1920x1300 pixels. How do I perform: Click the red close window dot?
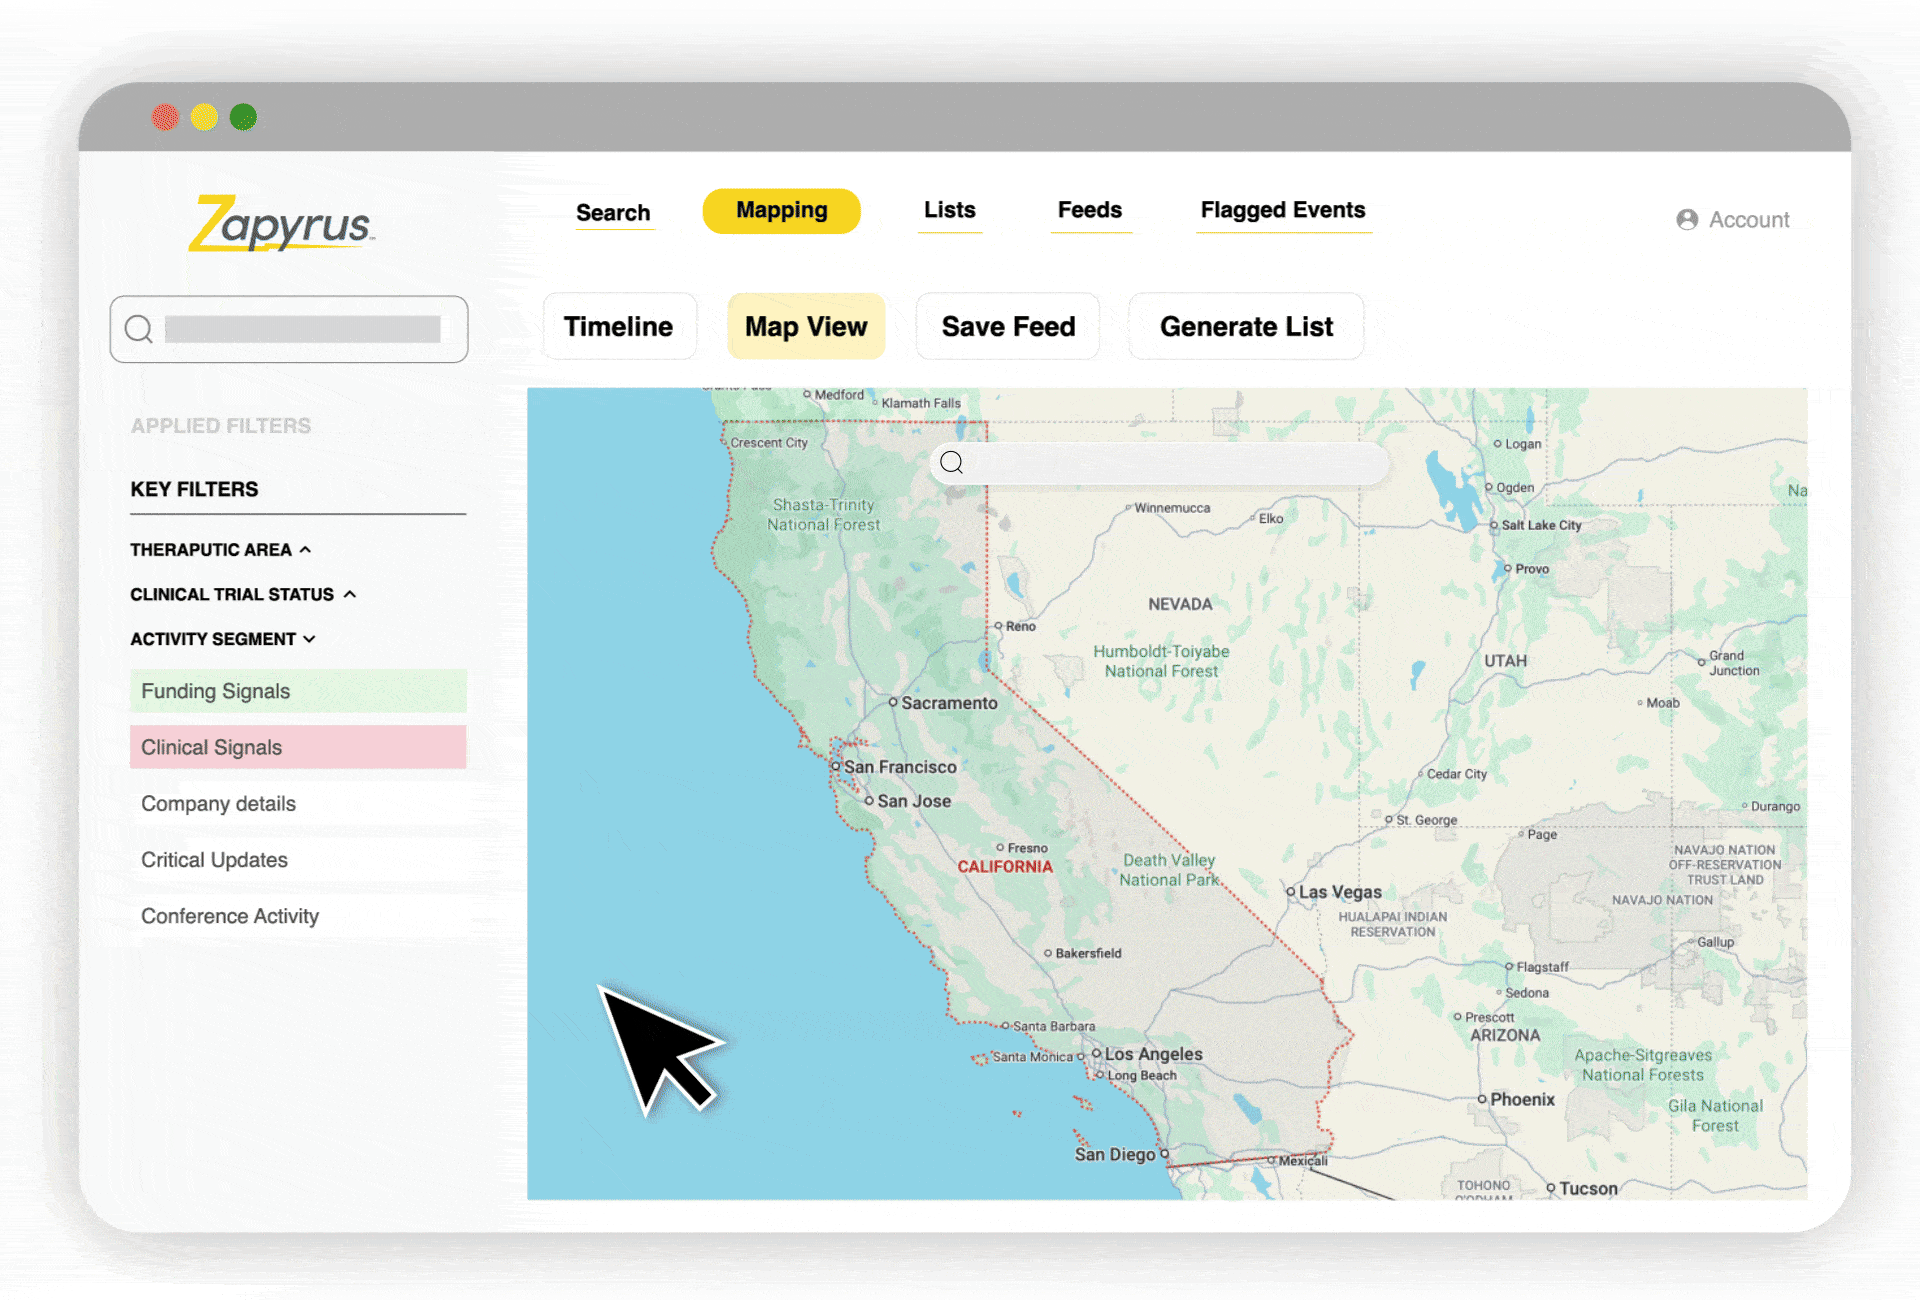(x=165, y=117)
